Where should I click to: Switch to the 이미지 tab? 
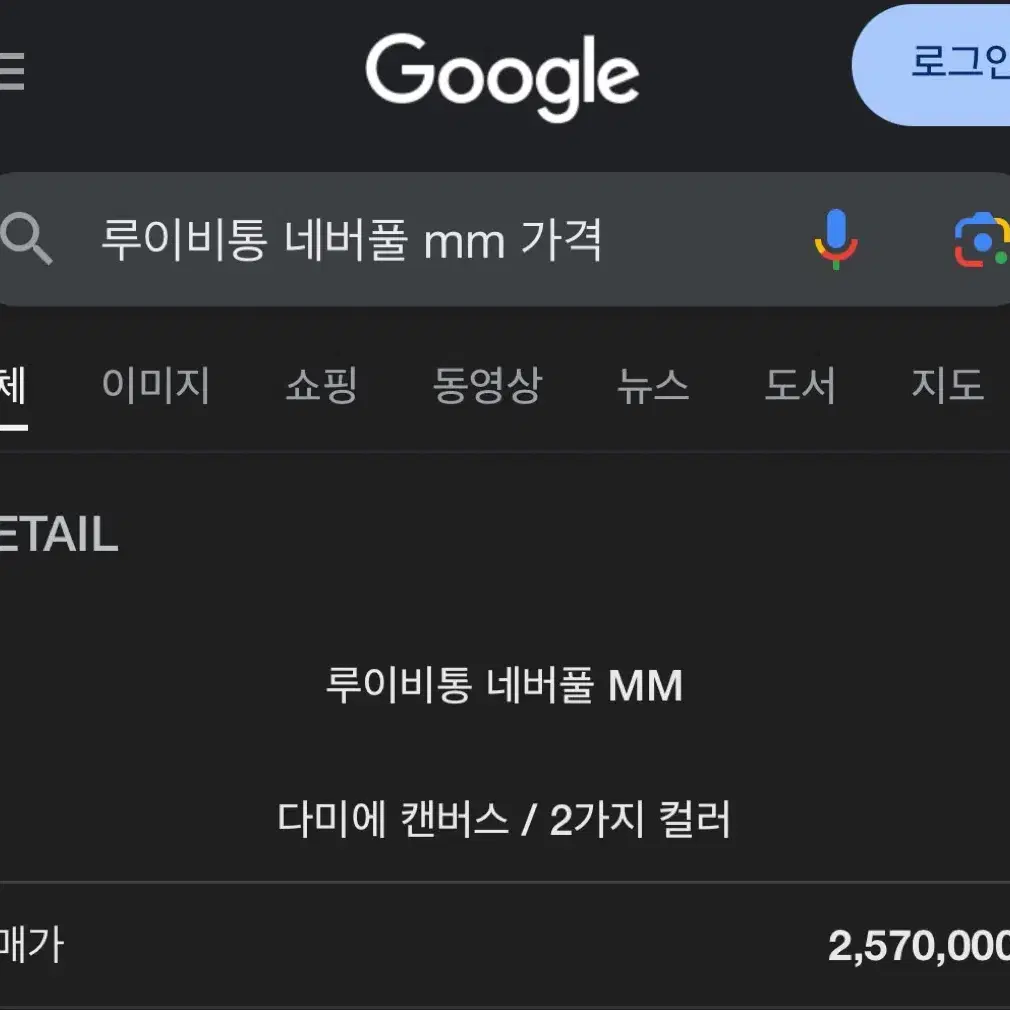tap(156, 385)
